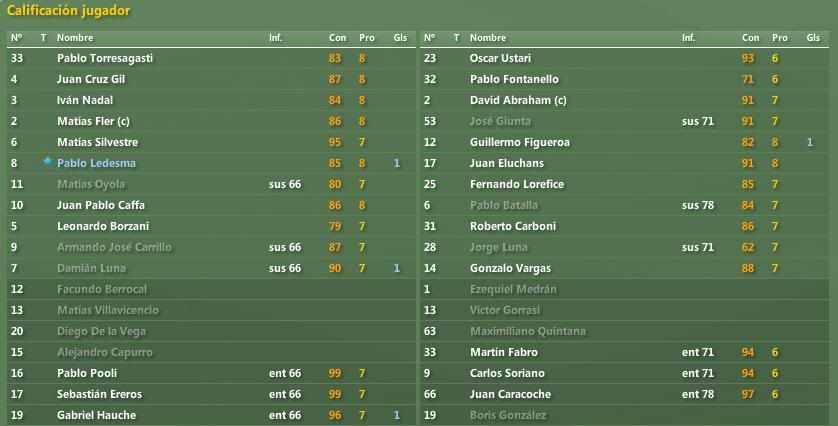This screenshot has width=838, height=426.
Task: Click the Calificación jugador panel title
Action: (x=68, y=11)
